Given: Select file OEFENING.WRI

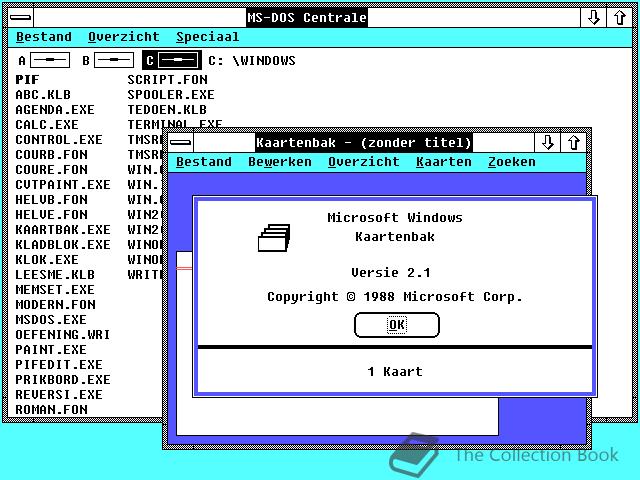Looking at the screenshot, I should click(x=63, y=335).
